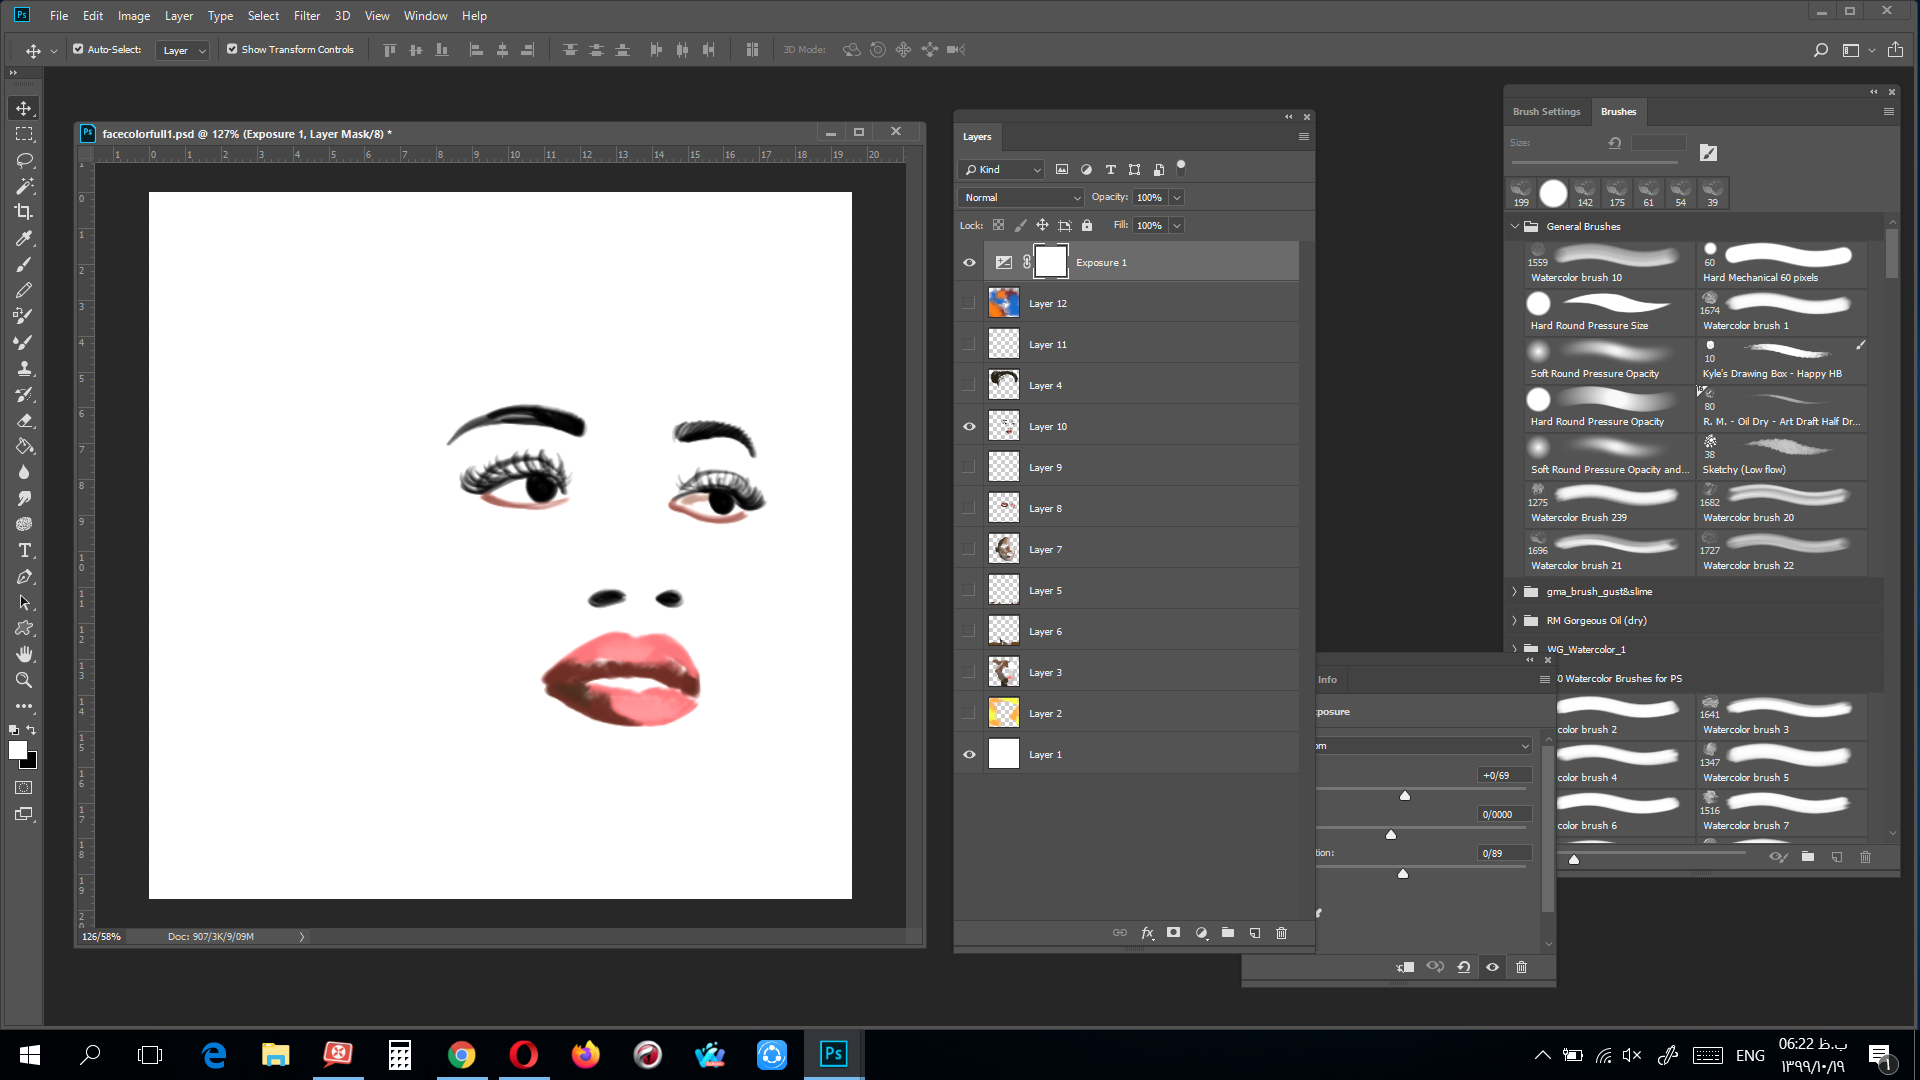Hide the Exposure 1 layer
The image size is (1920, 1080).
pyautogui.click(x=969, y=263)
